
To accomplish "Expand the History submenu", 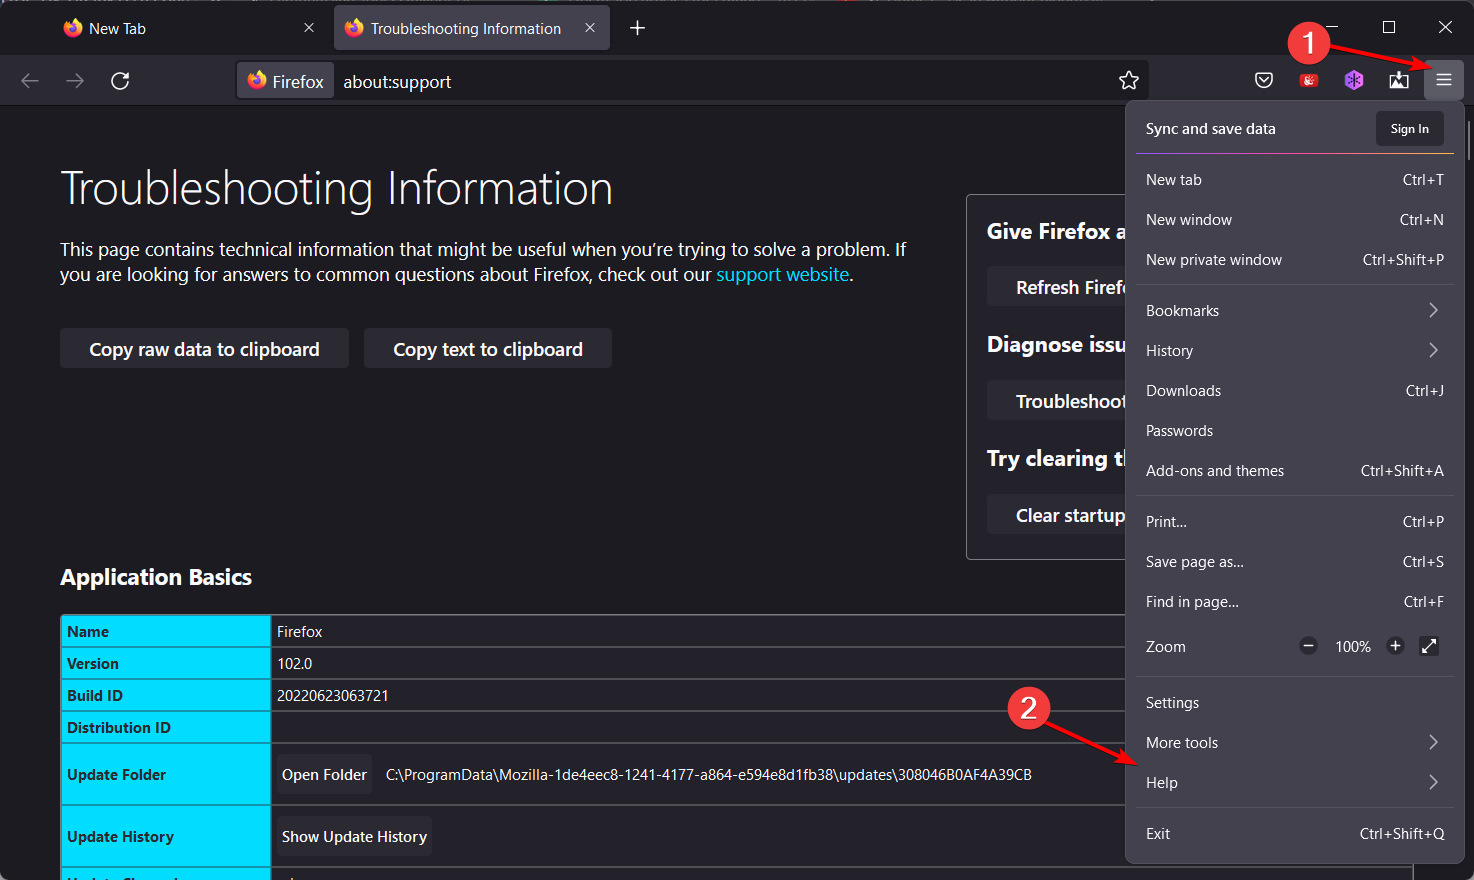I will click(1295, 351).
